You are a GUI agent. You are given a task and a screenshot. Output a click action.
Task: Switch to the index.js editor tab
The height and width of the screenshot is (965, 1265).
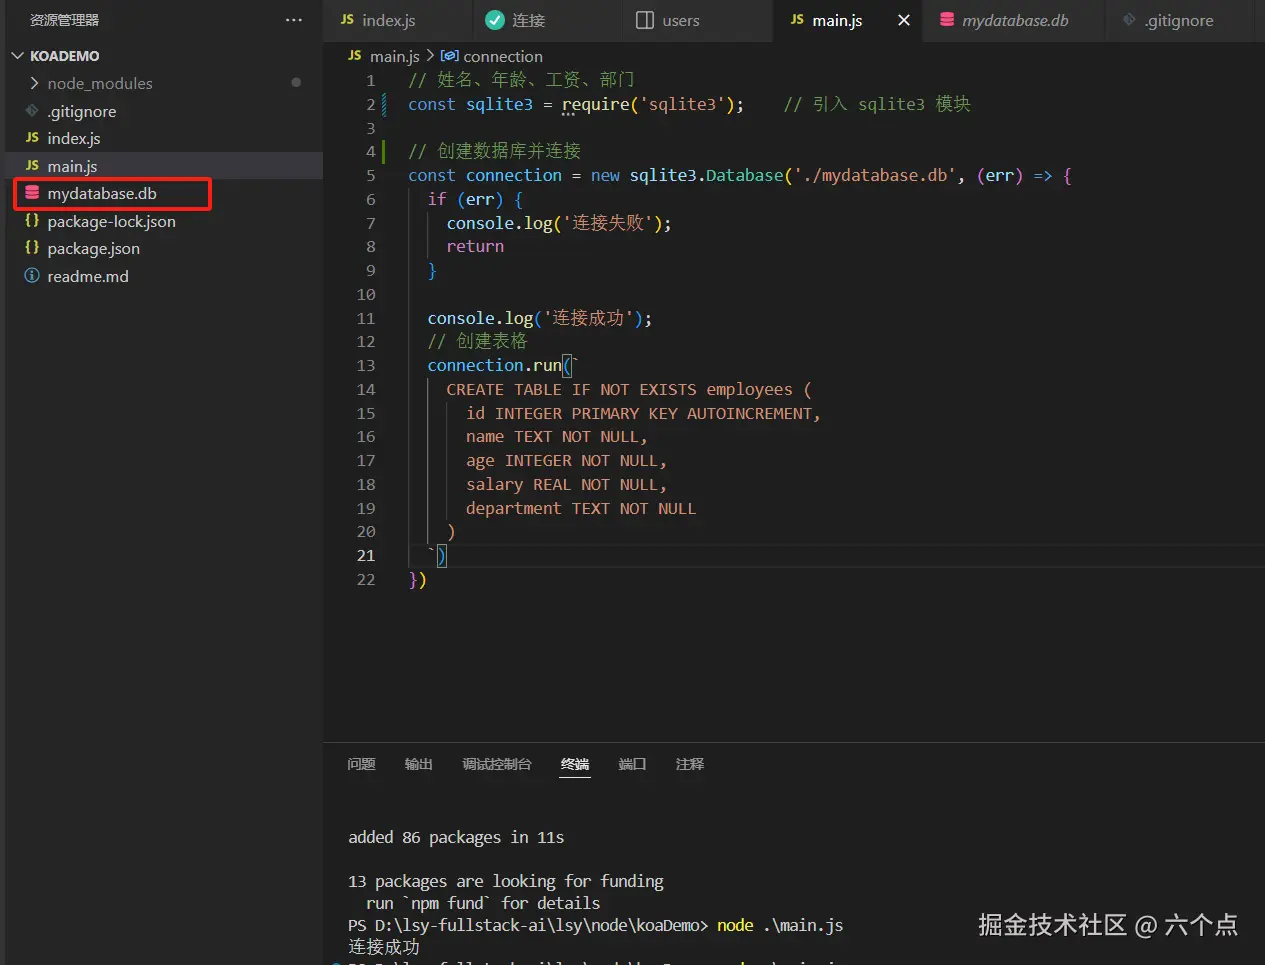[x=389, y=20]
